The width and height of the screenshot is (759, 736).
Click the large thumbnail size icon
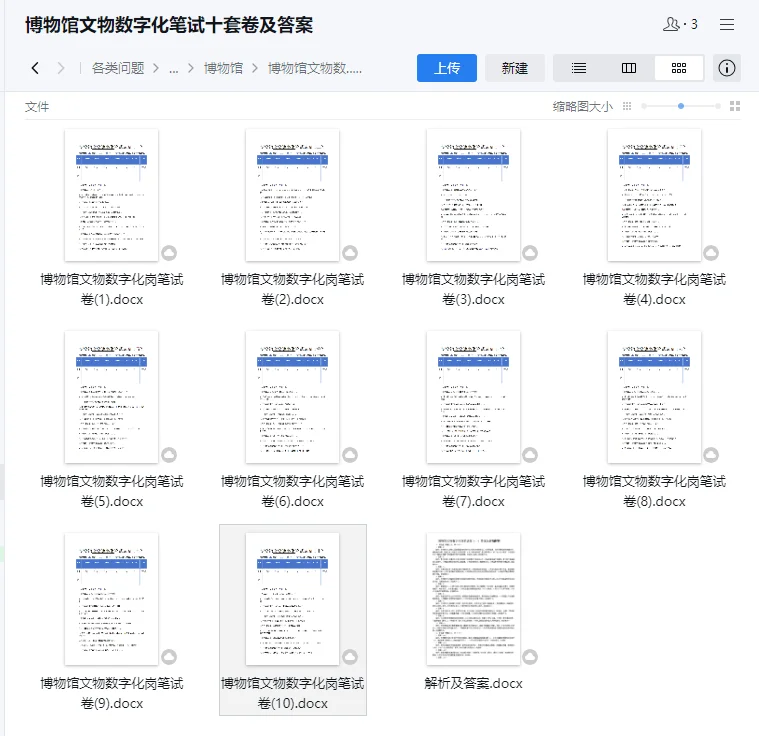pos(735,106)
